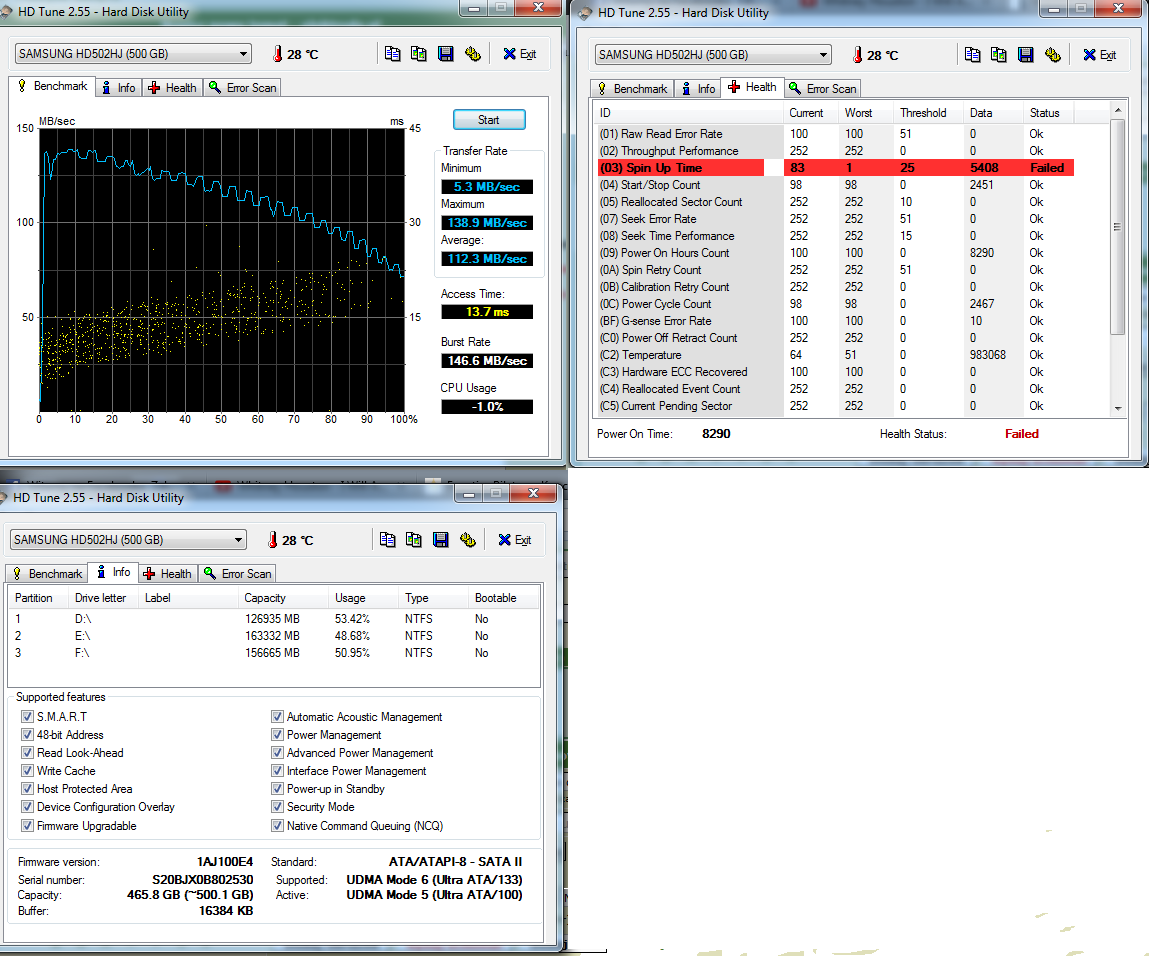The height and width of the screenshot is (956, 1149).
Task: Start the benchmark test
Action: pos(489,120)
